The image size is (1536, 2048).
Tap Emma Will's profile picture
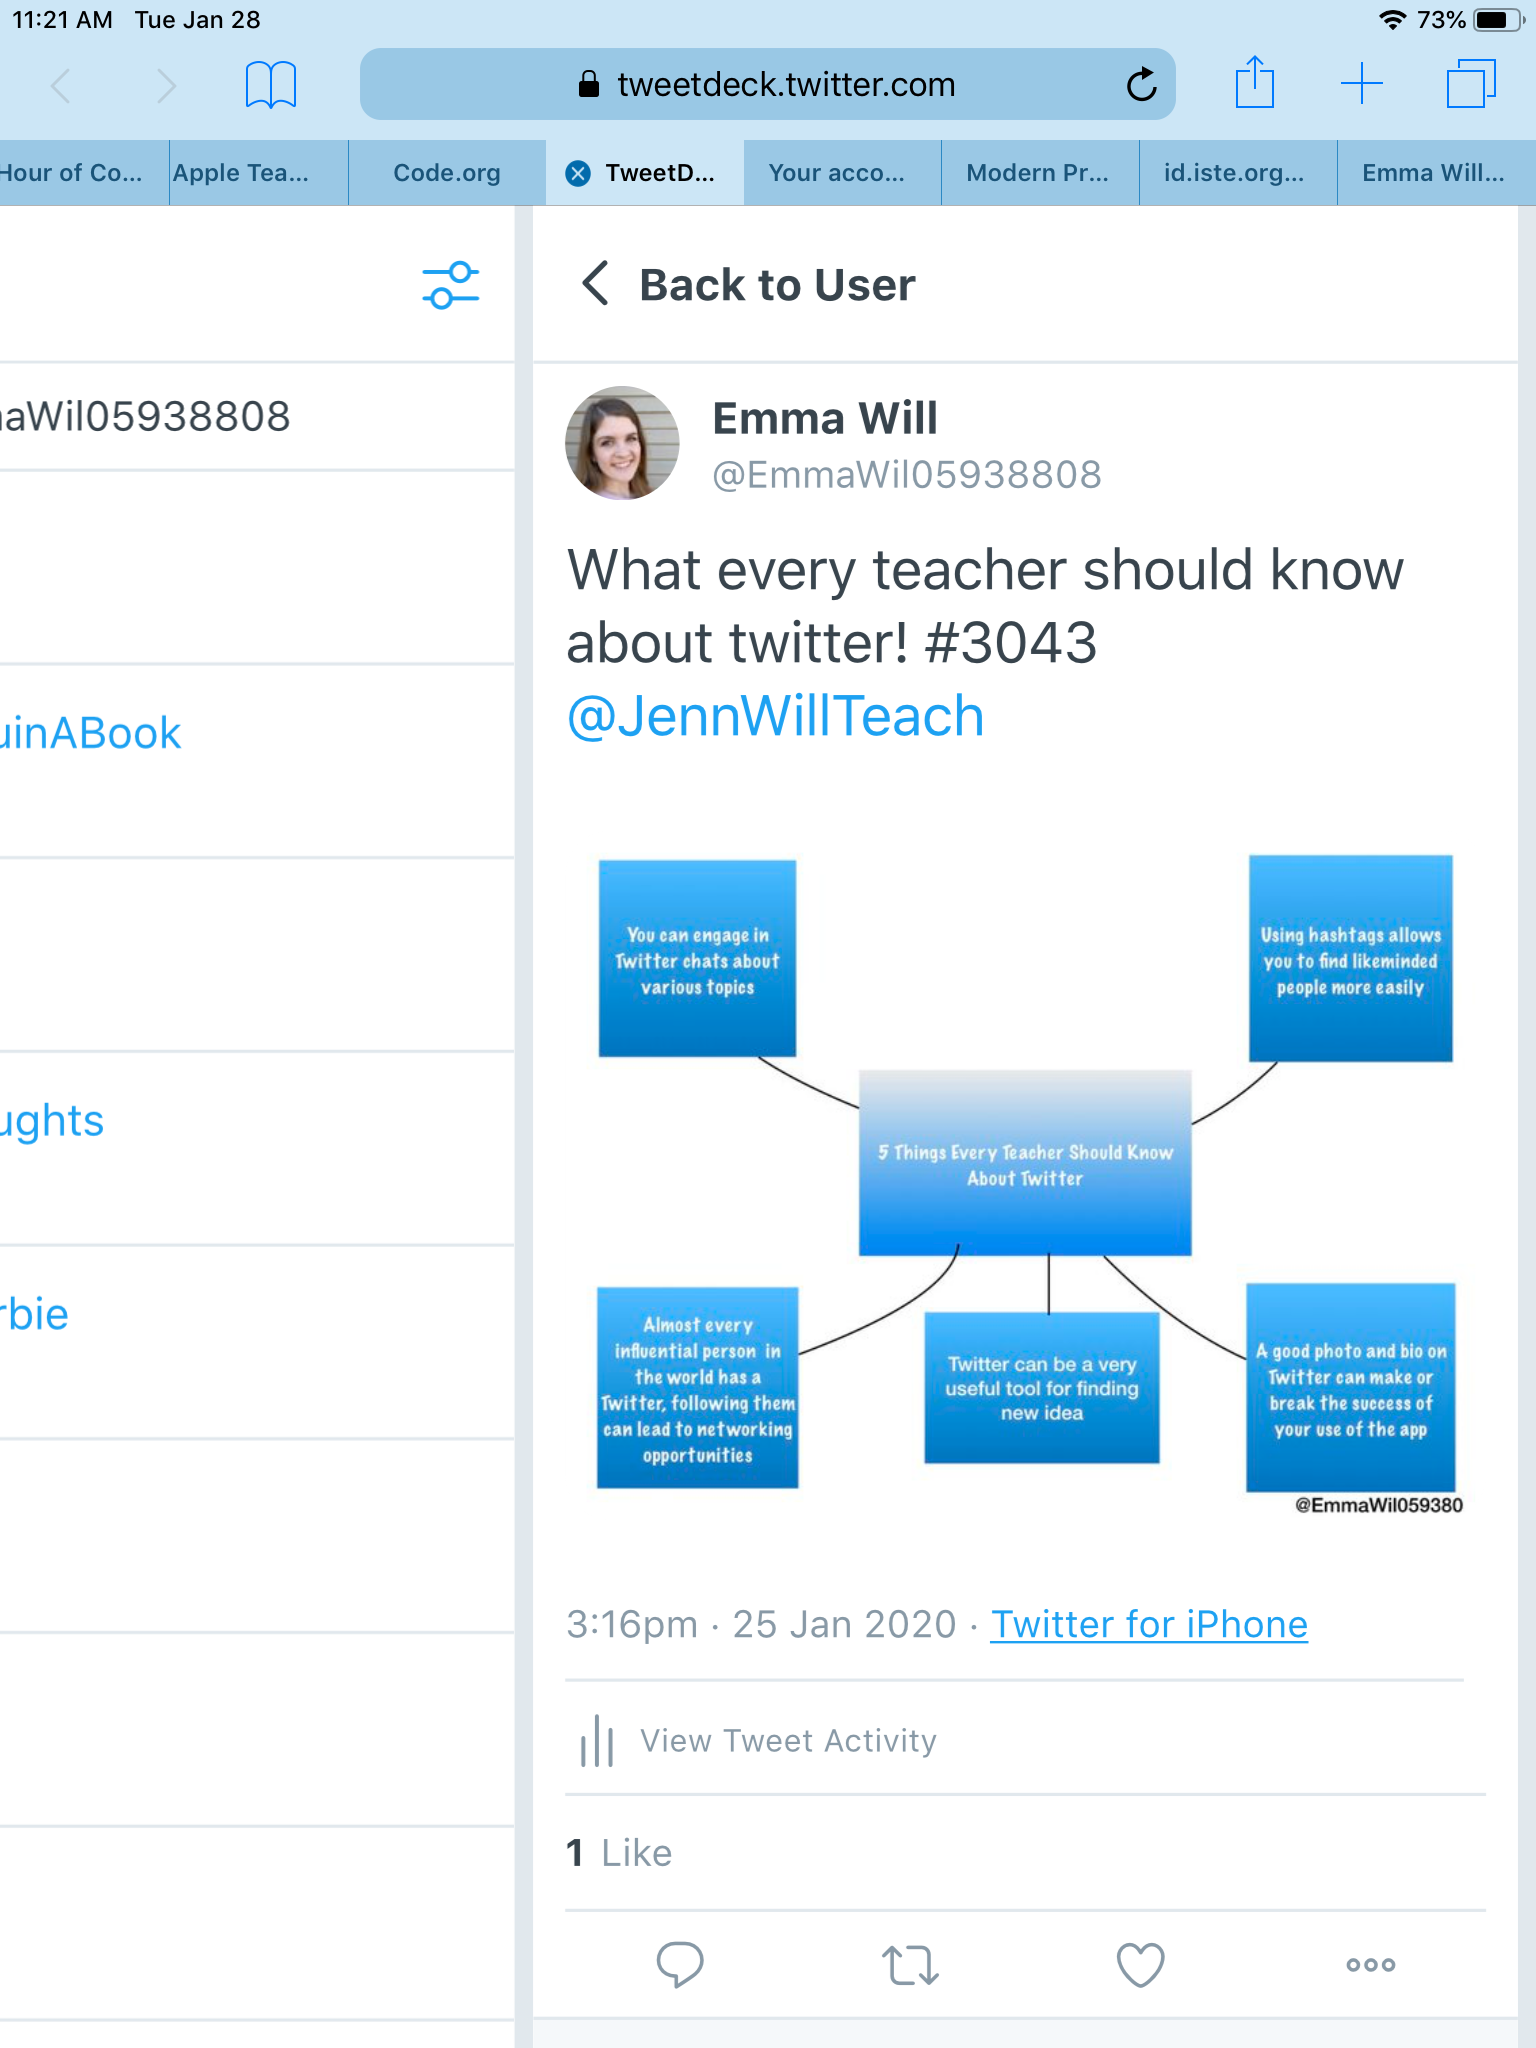coord(622,443)
